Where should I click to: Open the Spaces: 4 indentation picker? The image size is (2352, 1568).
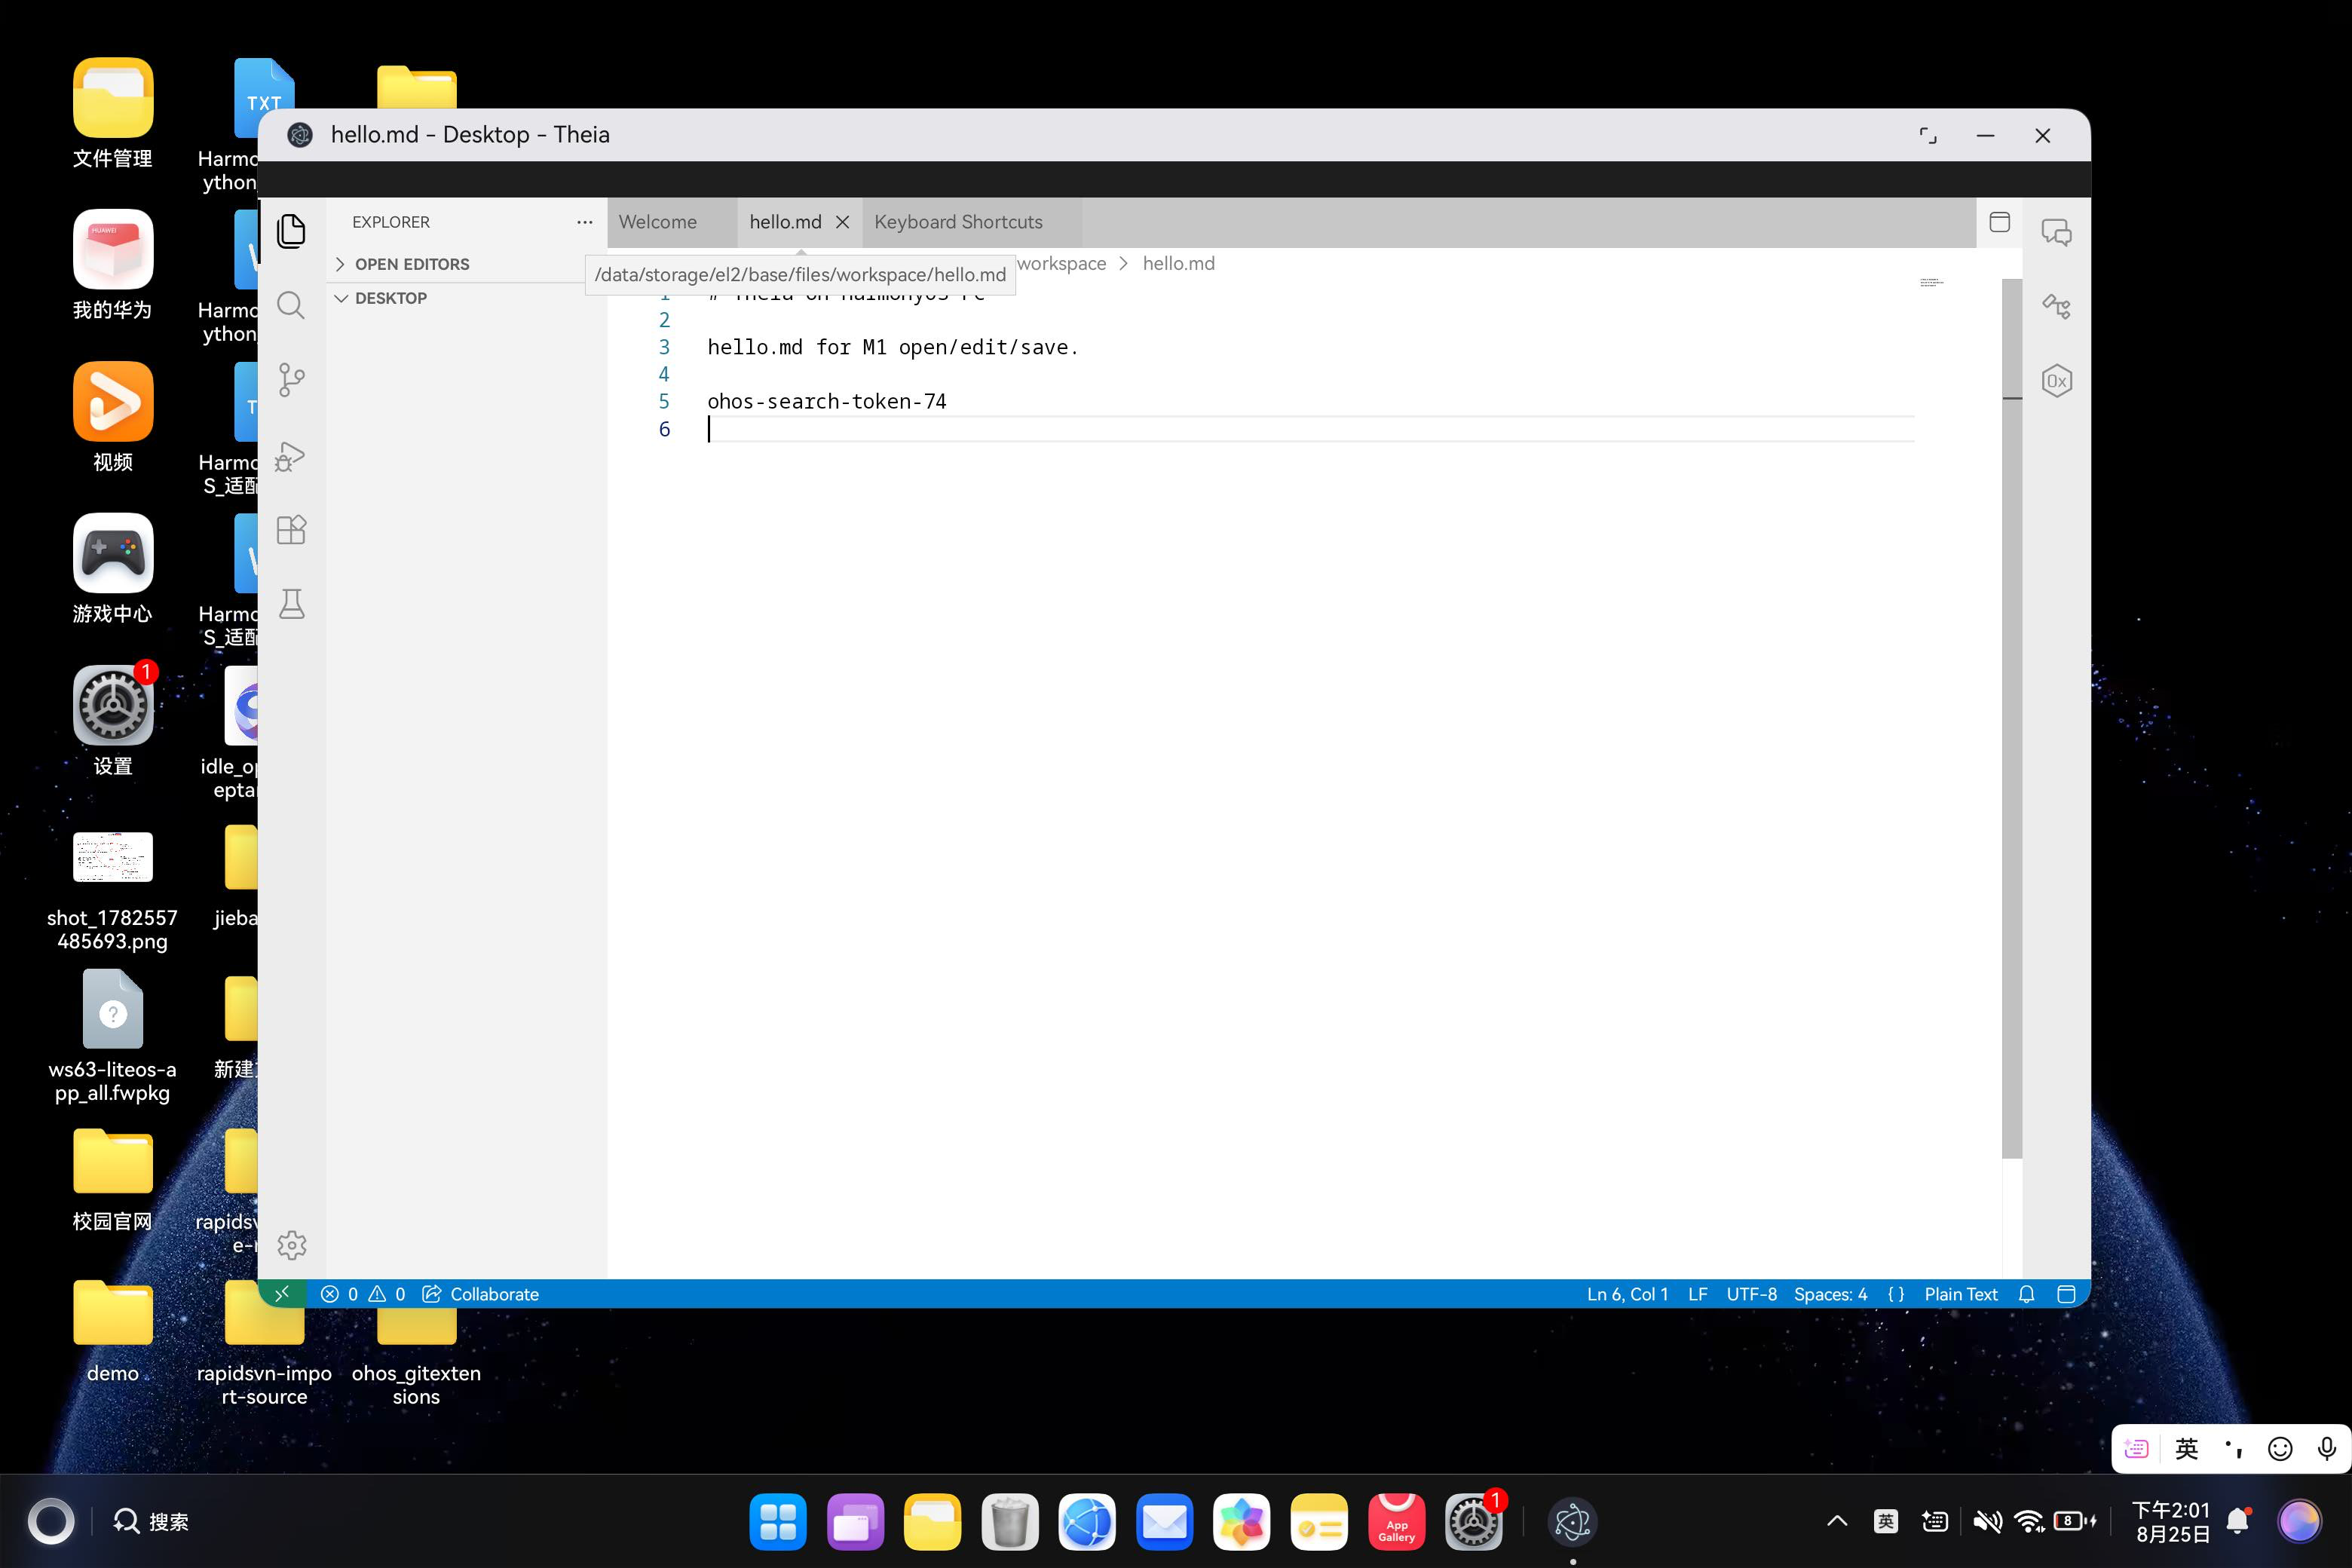(x=1830, y=1294)
